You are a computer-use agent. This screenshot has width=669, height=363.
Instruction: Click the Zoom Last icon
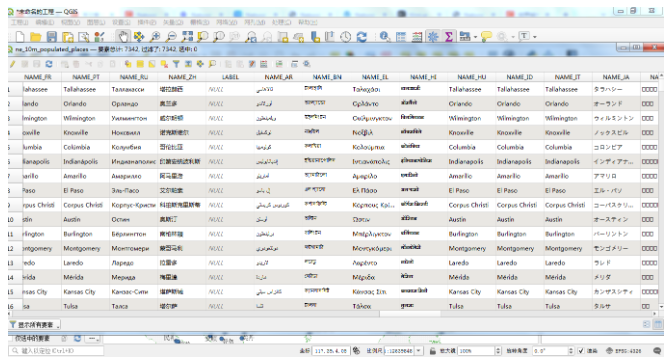point(251,37)
